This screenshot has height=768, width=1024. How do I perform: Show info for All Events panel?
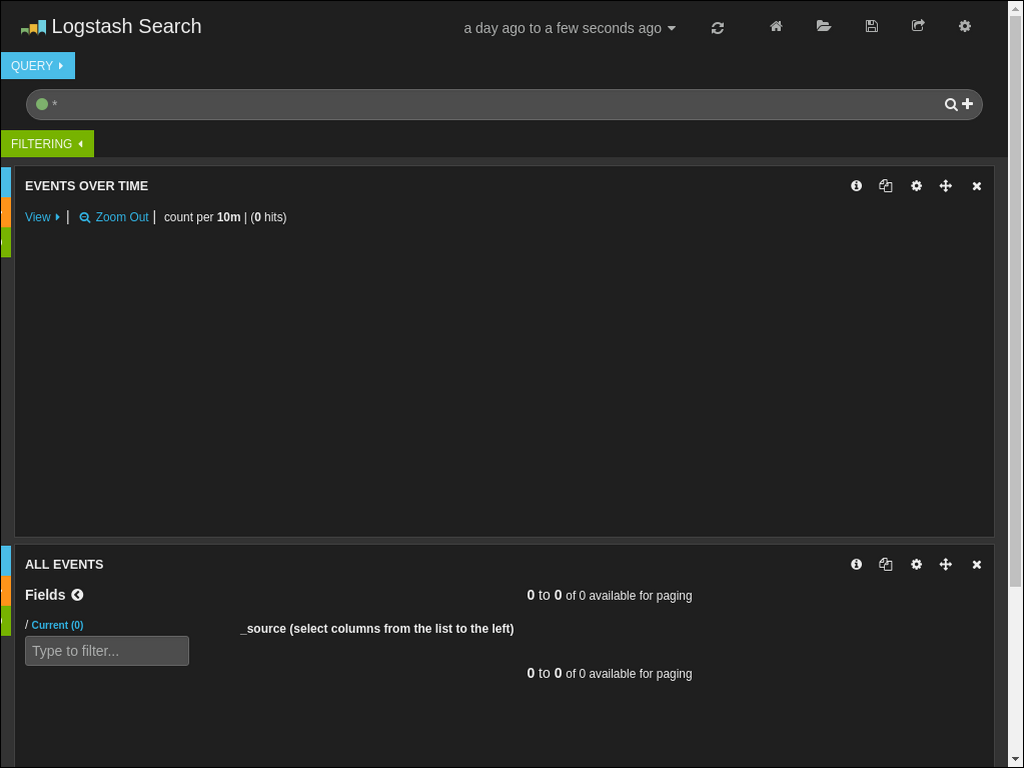click(x=856, y=564)
